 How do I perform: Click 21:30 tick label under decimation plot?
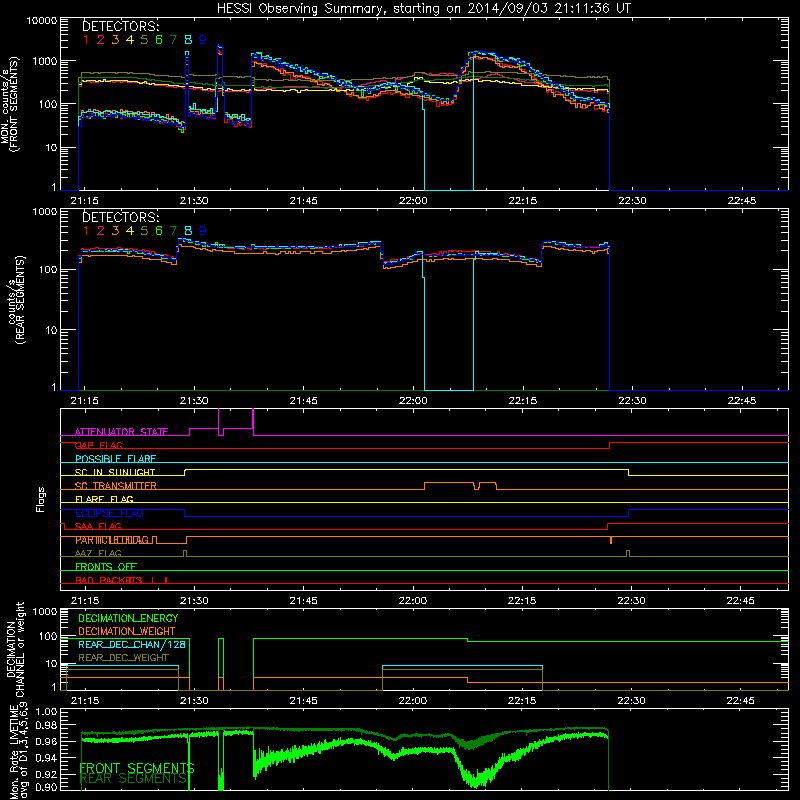(194, 701)
